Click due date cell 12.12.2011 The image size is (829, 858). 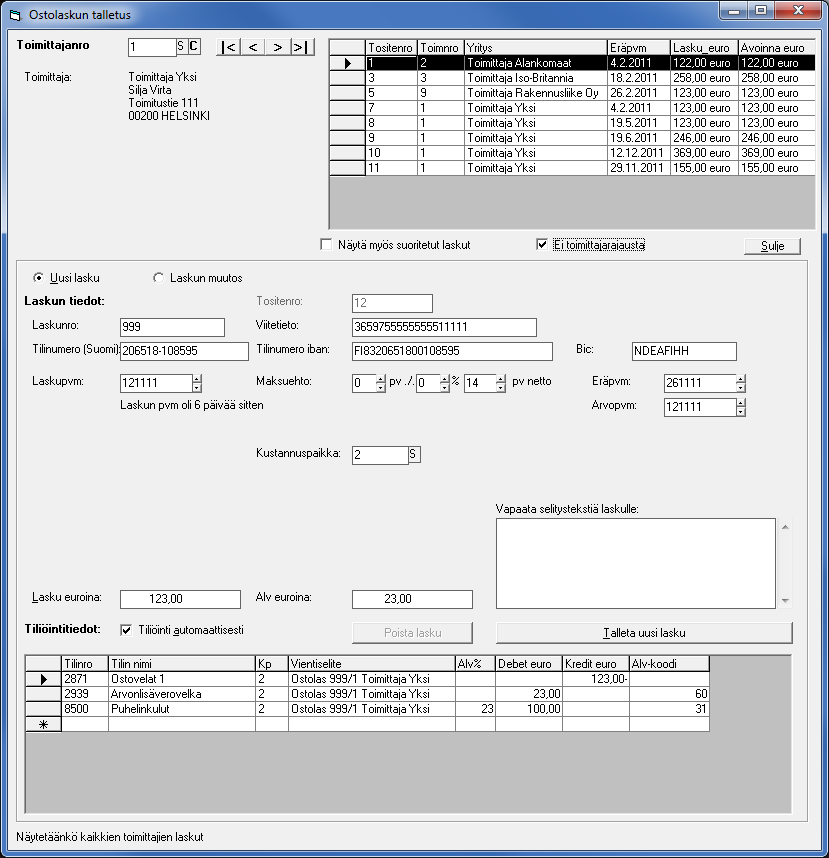point(639,153)
